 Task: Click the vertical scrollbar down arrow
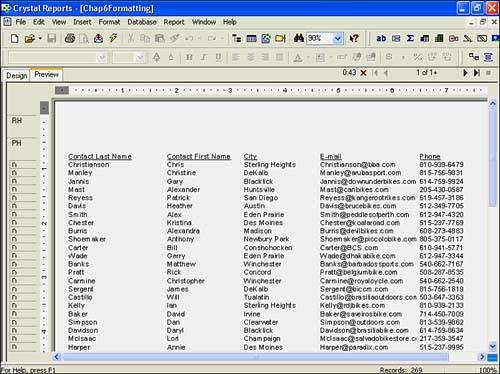(x=493, y=346)
